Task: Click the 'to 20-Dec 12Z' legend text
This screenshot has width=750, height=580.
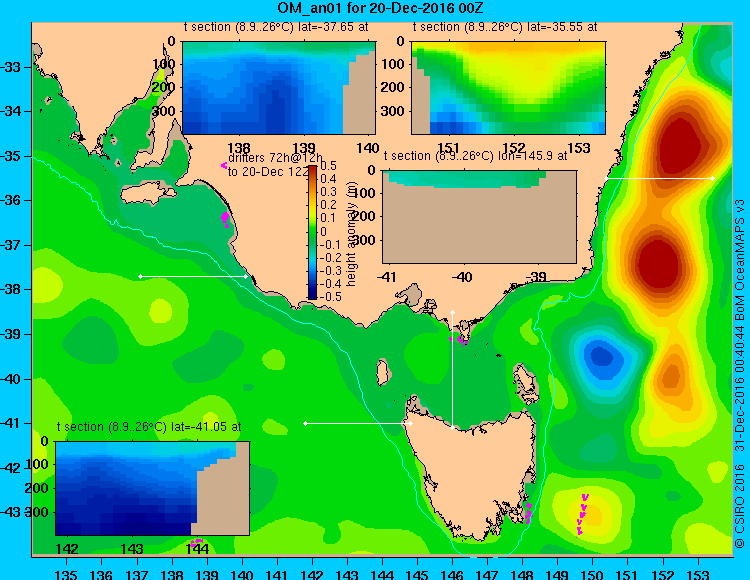Action: [x=268, y=172]
